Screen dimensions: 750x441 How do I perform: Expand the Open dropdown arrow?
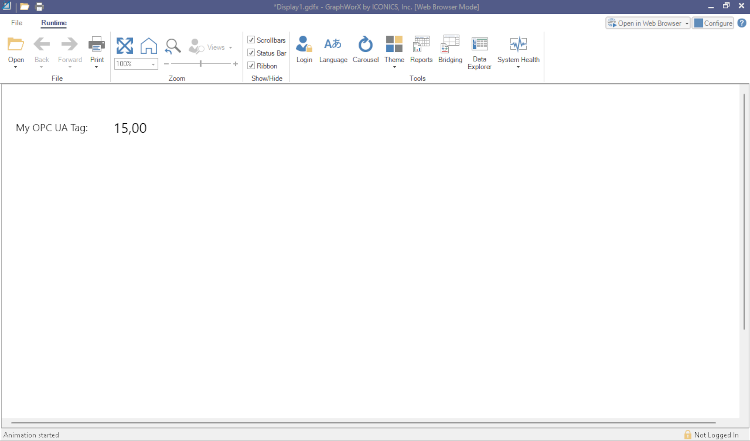16,67
